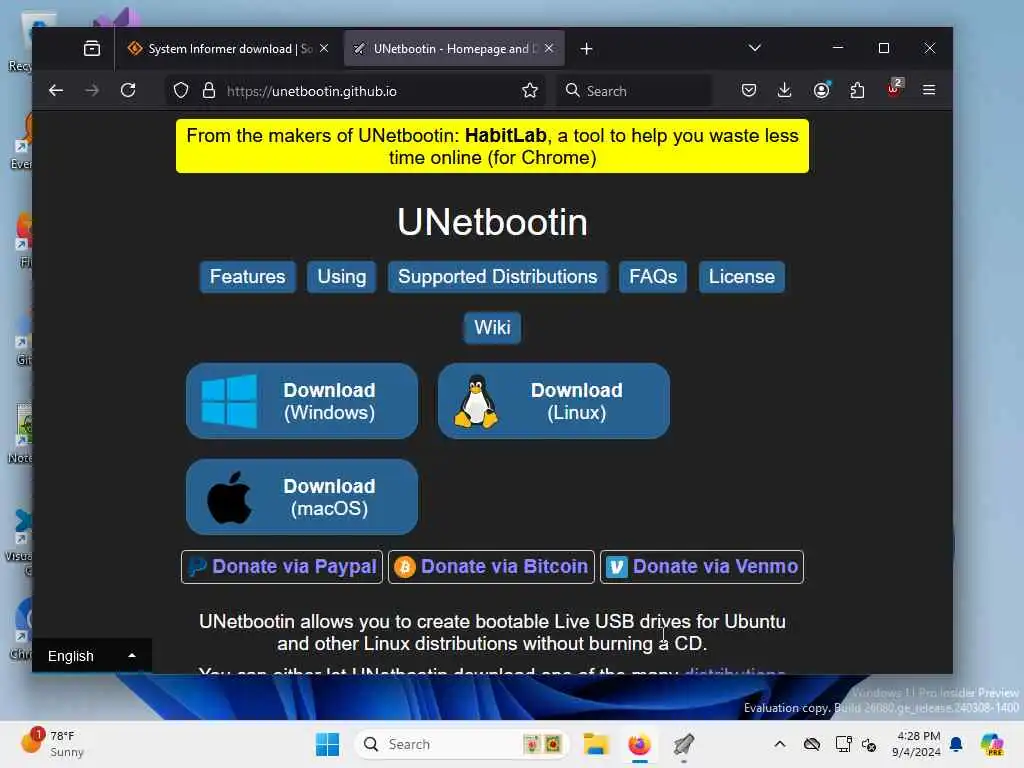Show hidden system tray icons chevron
The height and width of the screenshot is (768, 1024).
point(780,744)
